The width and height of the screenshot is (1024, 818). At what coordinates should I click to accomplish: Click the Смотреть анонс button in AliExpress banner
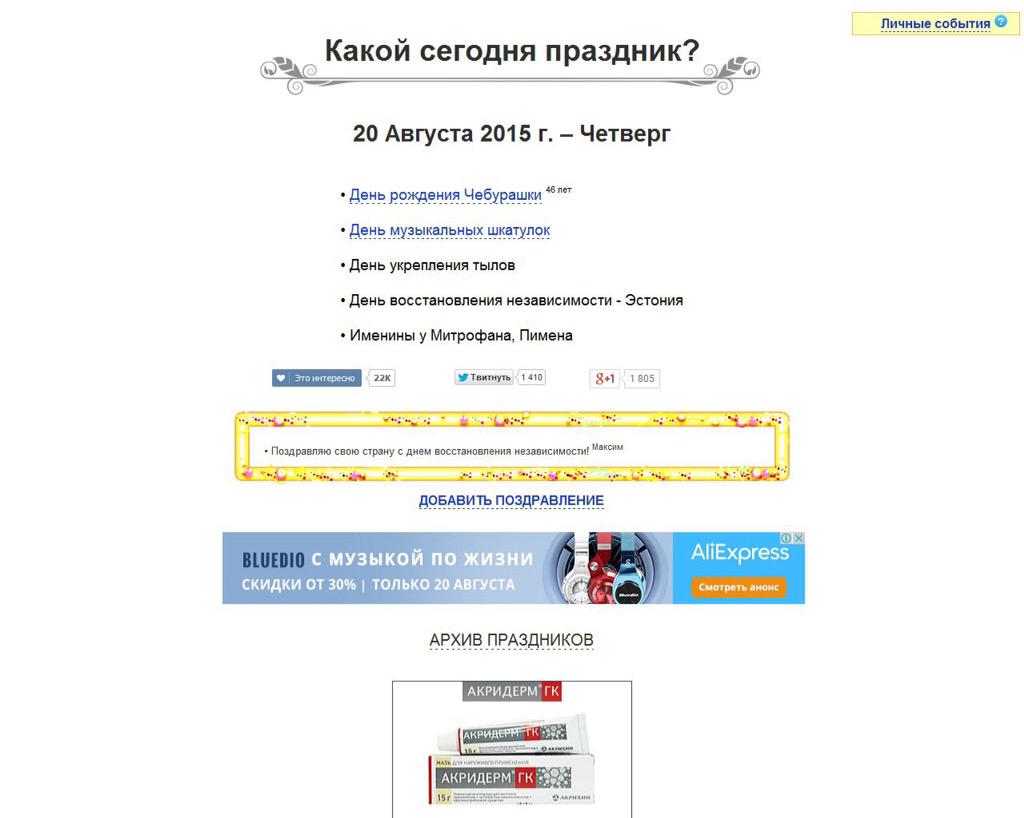[739, 587]
